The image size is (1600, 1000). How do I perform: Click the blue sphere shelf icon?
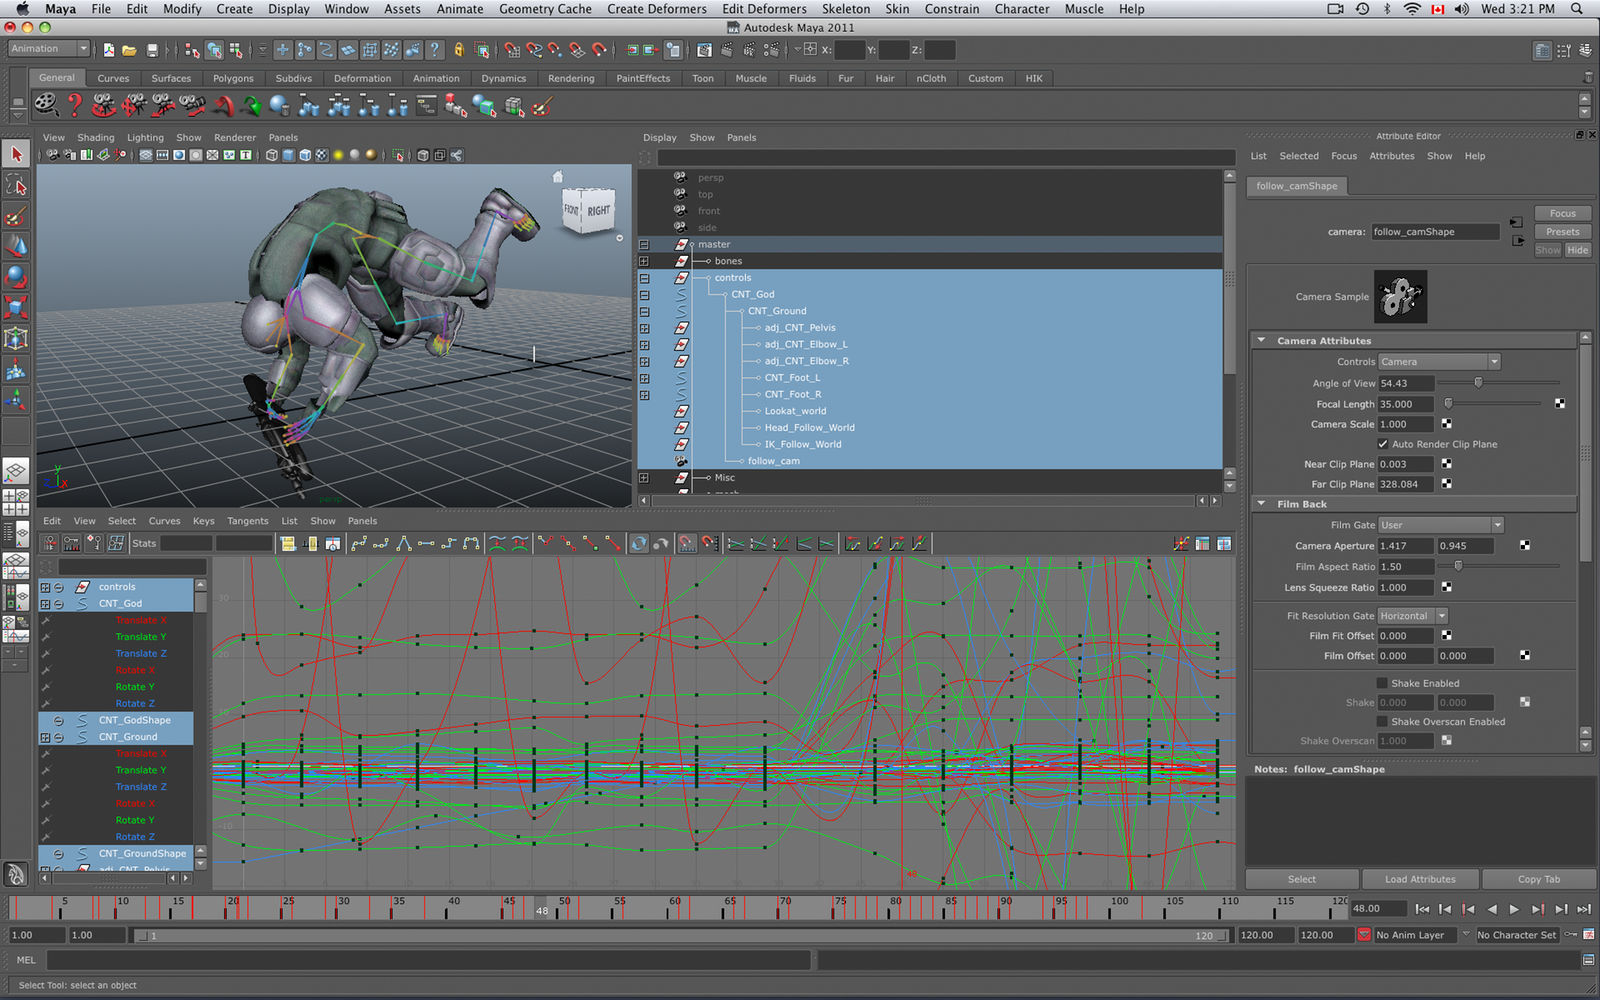pos(280,104)
